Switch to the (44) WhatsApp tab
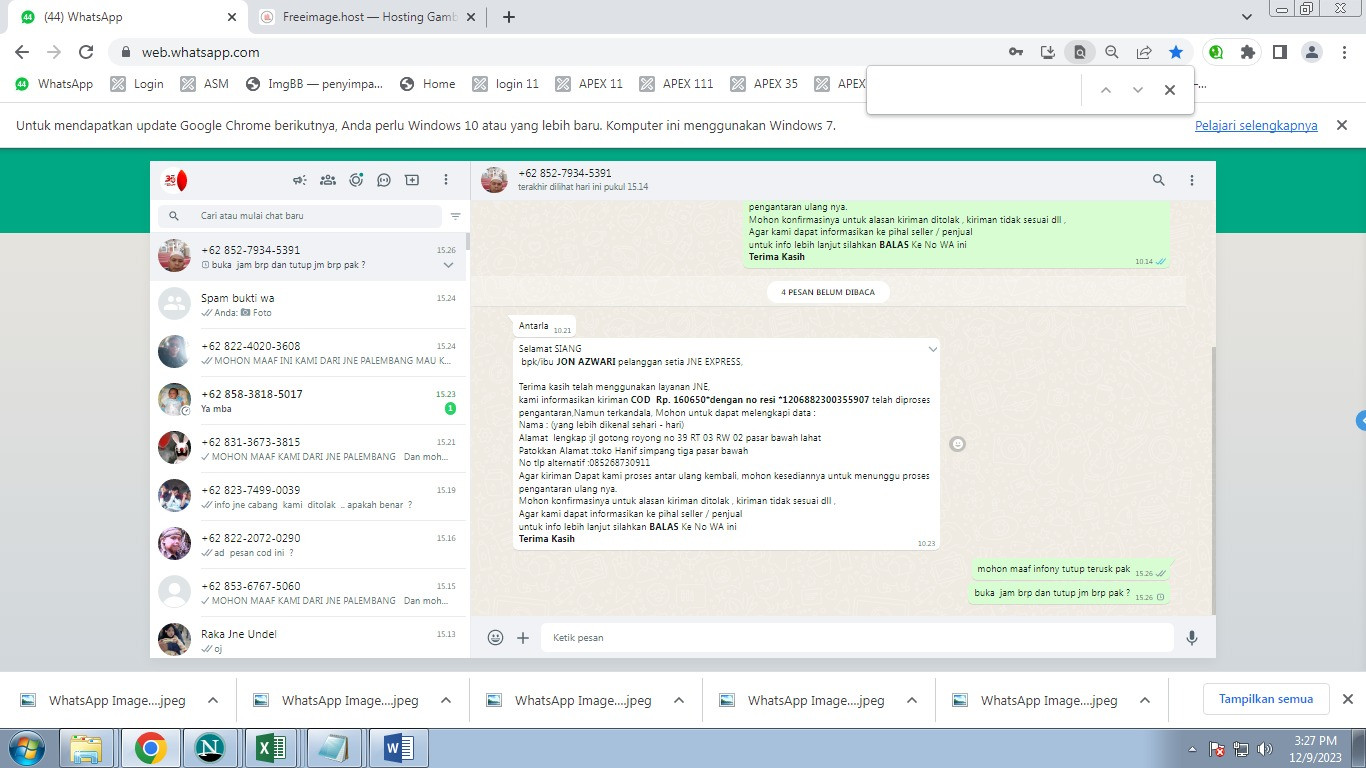The image size is (1366, 768). [x=130, y=17]
